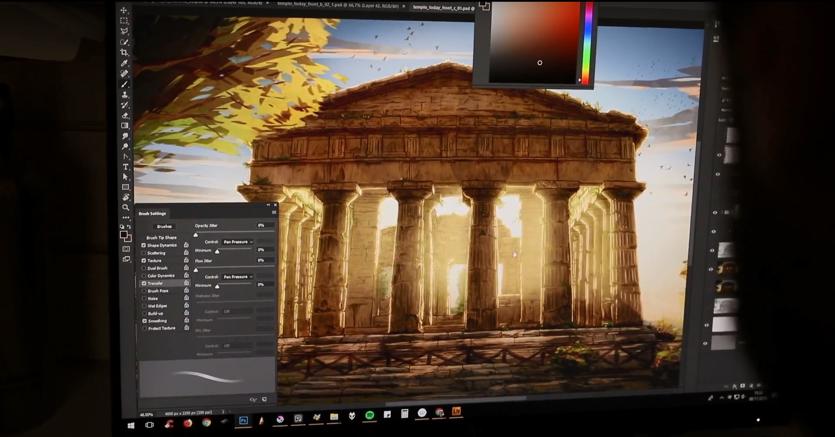
Task: Select the Healing Brush tool
Action: (x=125, y=73)
